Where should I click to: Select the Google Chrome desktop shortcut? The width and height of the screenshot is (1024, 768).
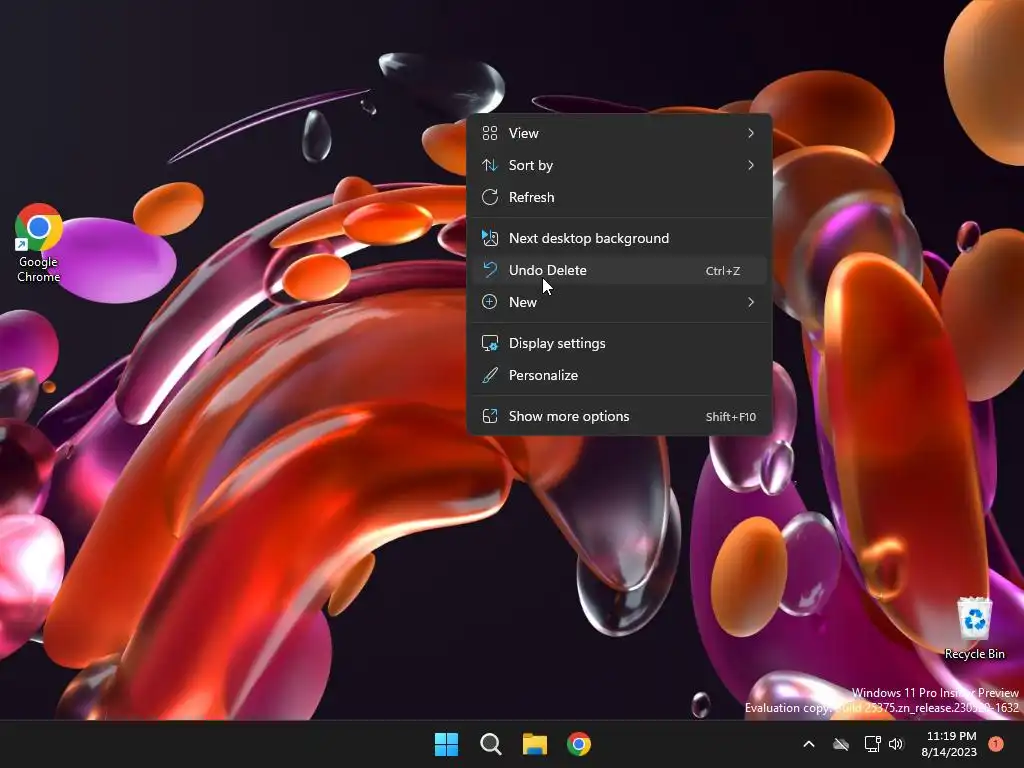click(x=39, y=243)
